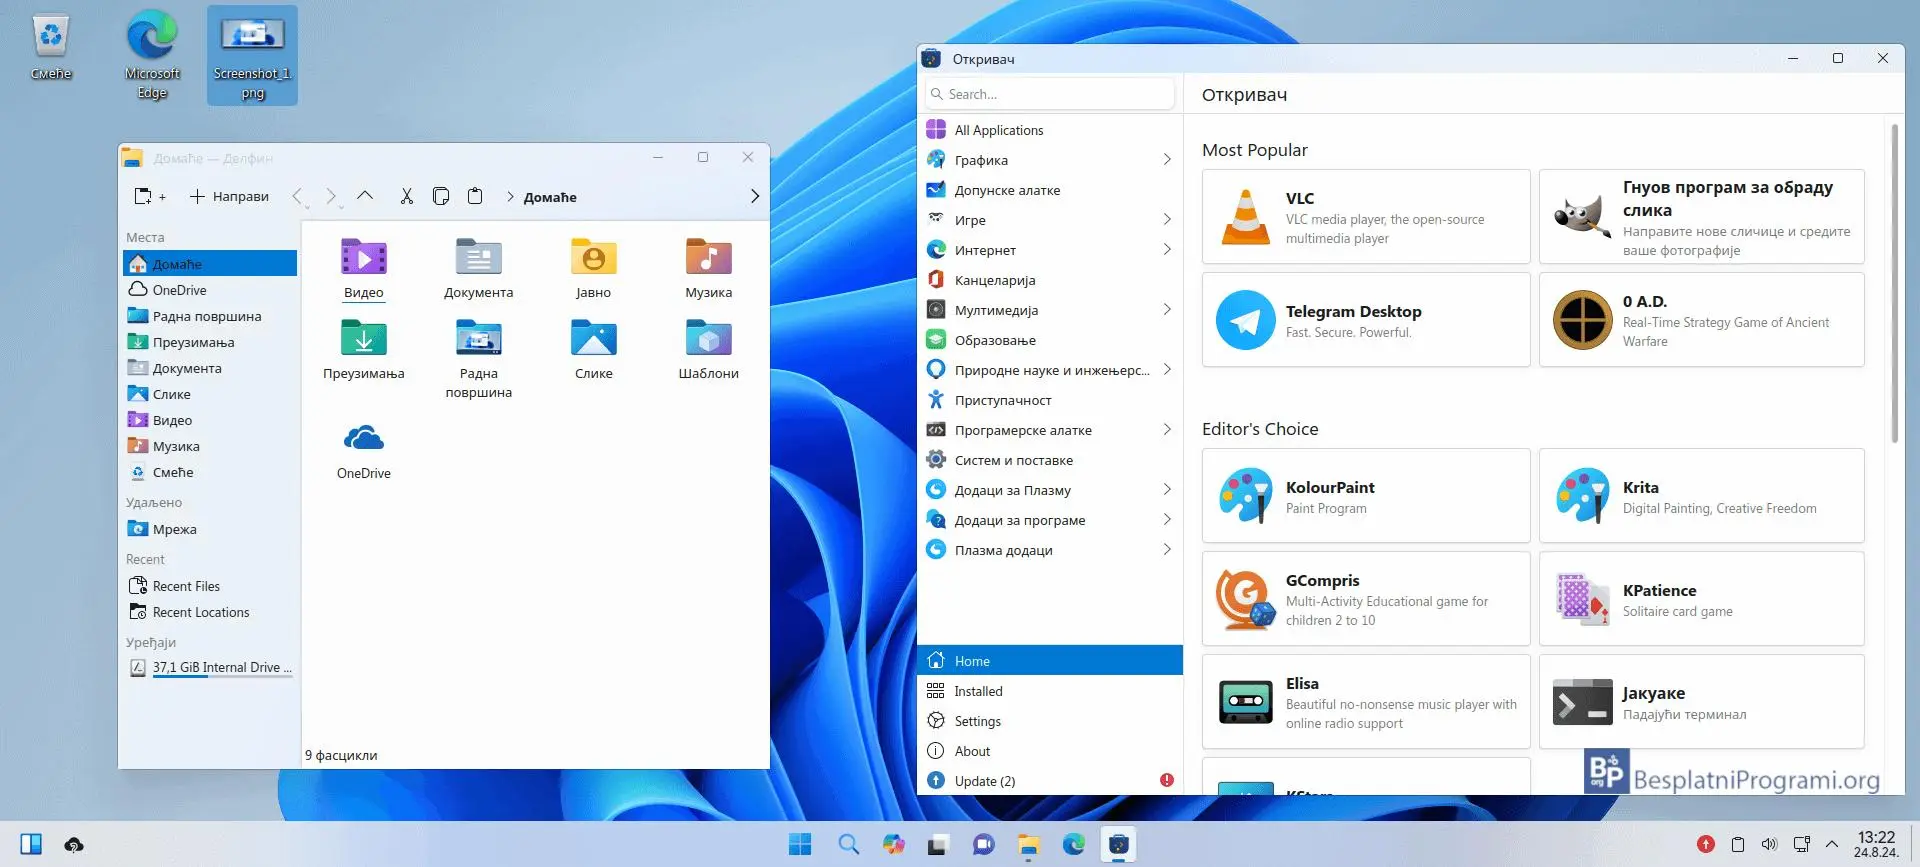Viewport: 1920px width, 867px height.
Task: Select Recent Files in Dolphin sidebar
Action: 210,586
